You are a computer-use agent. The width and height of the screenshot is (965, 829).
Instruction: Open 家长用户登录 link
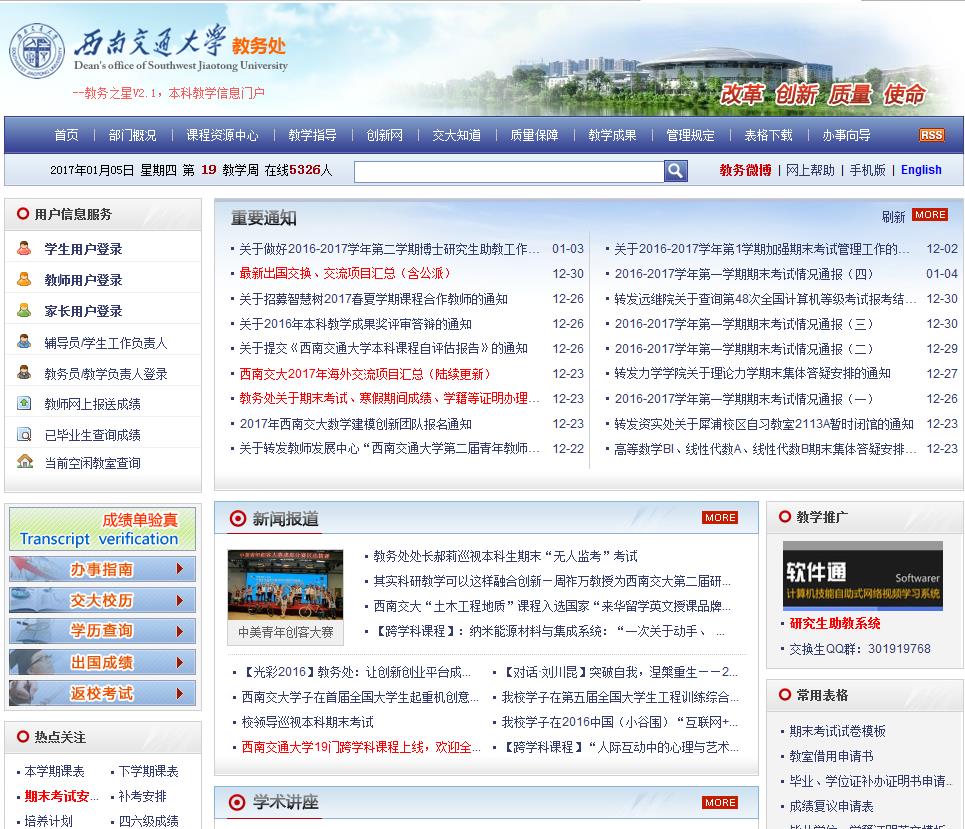[83, 311]
